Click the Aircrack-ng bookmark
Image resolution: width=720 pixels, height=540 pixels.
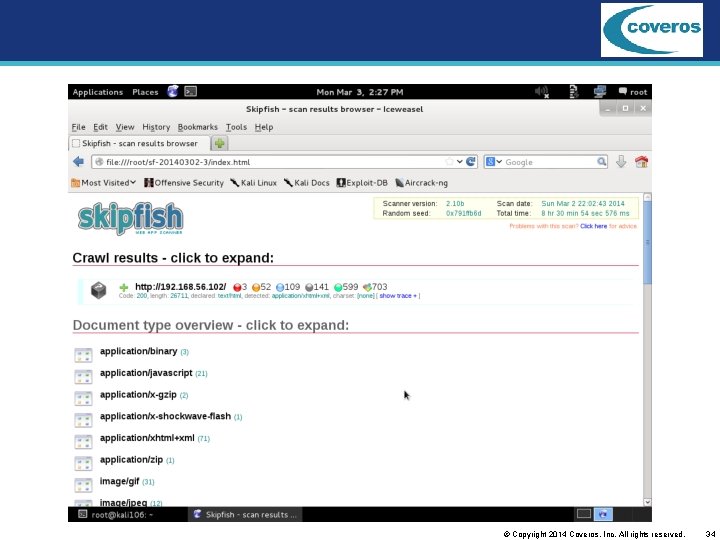tap(422, 183)
